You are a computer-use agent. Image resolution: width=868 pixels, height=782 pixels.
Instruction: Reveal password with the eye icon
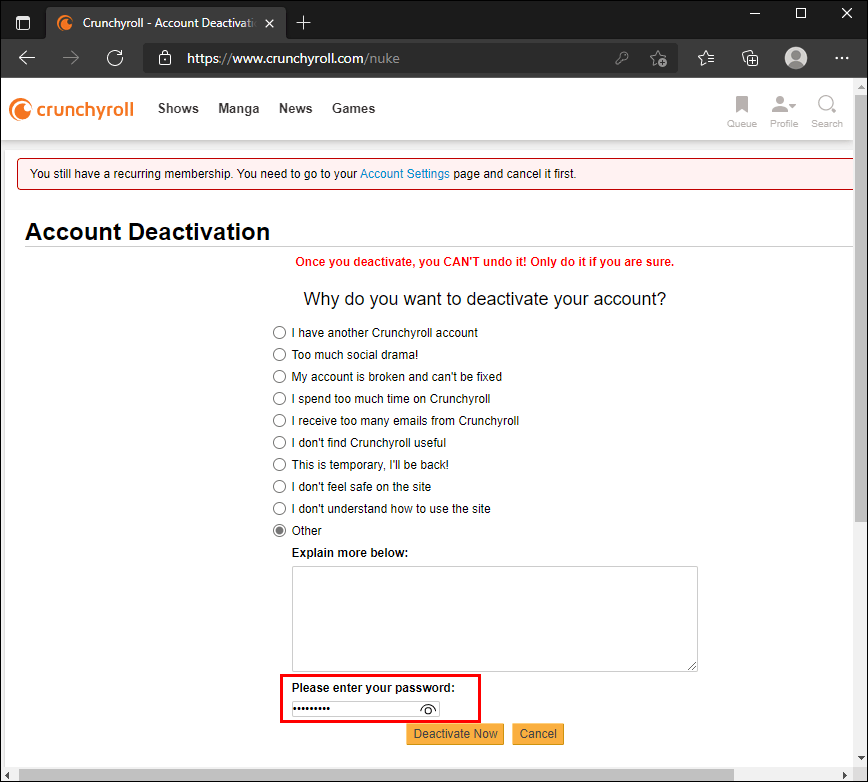point(427,709)
